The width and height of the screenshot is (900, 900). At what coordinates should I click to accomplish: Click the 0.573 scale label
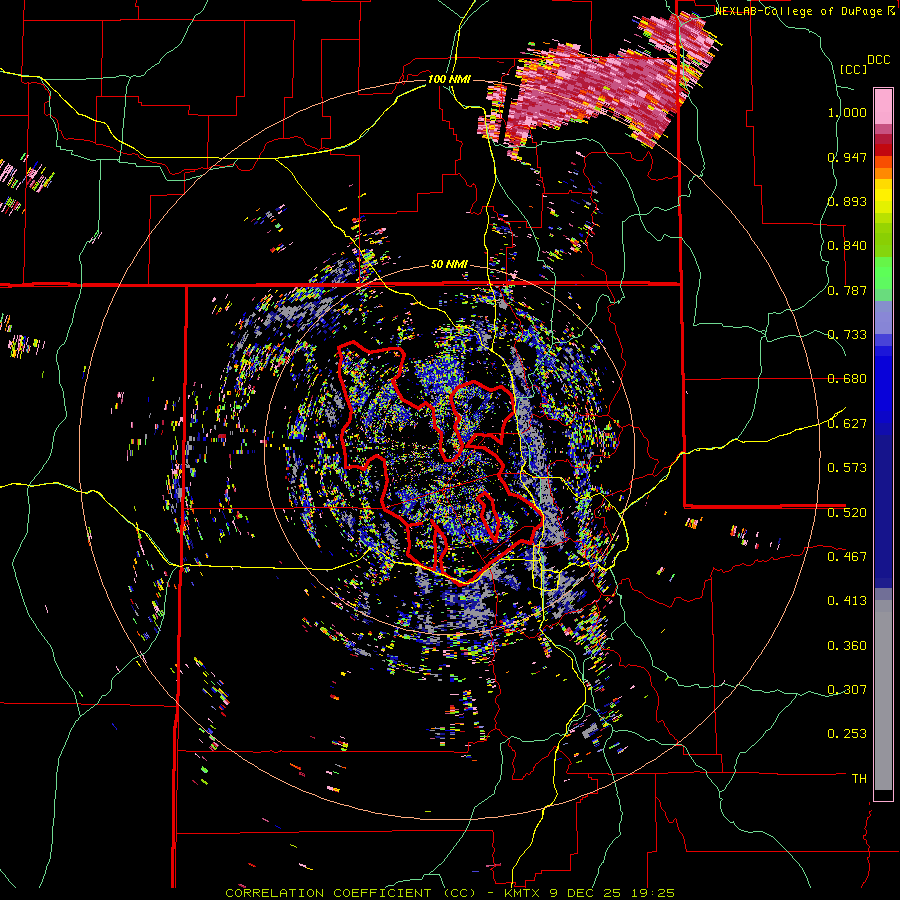(847, 468)
